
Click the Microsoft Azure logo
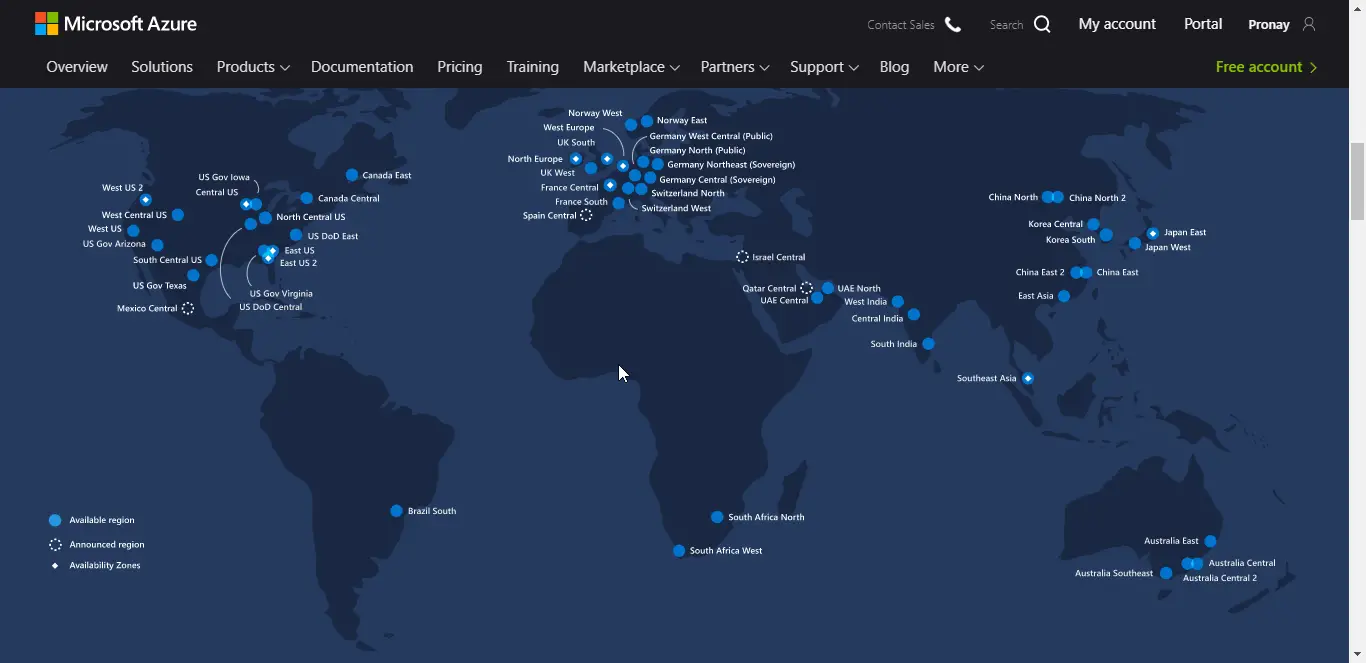click(116, 24)
